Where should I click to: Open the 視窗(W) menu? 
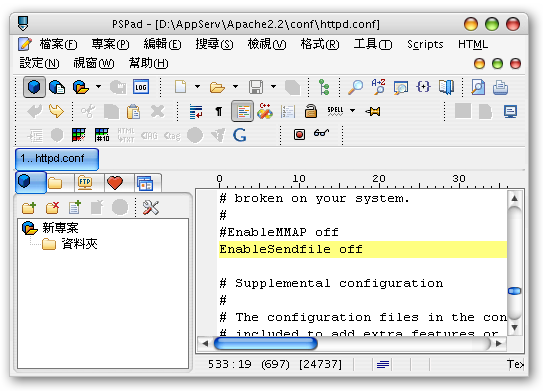94,63
